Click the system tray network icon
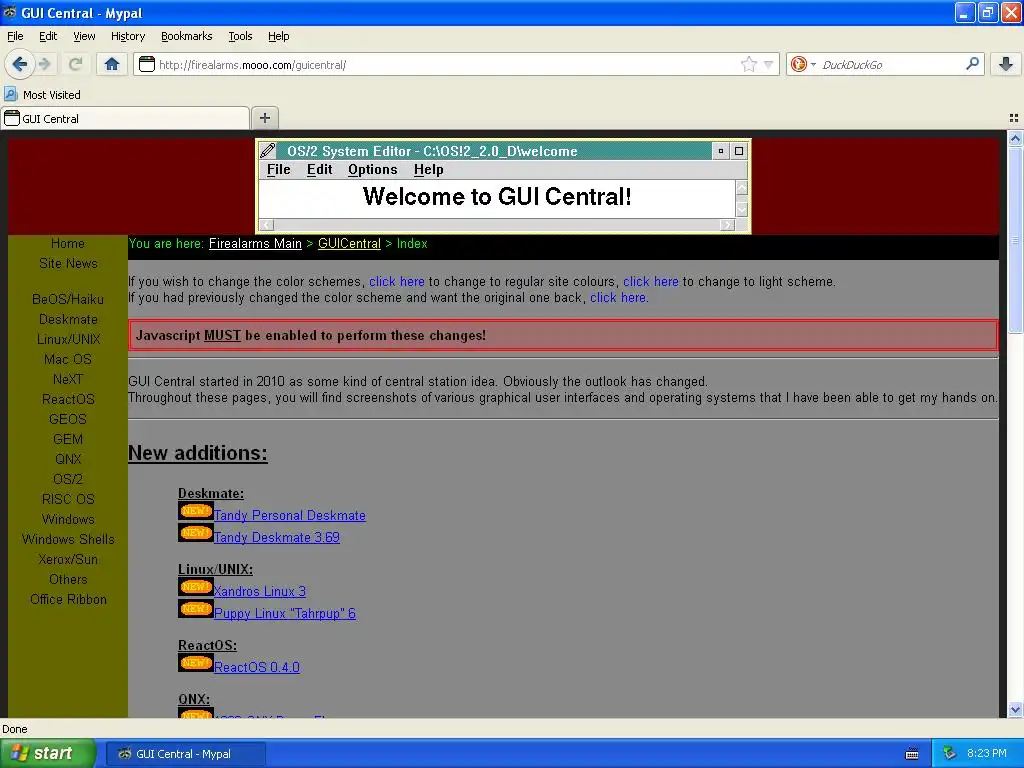 coord(950,754)
